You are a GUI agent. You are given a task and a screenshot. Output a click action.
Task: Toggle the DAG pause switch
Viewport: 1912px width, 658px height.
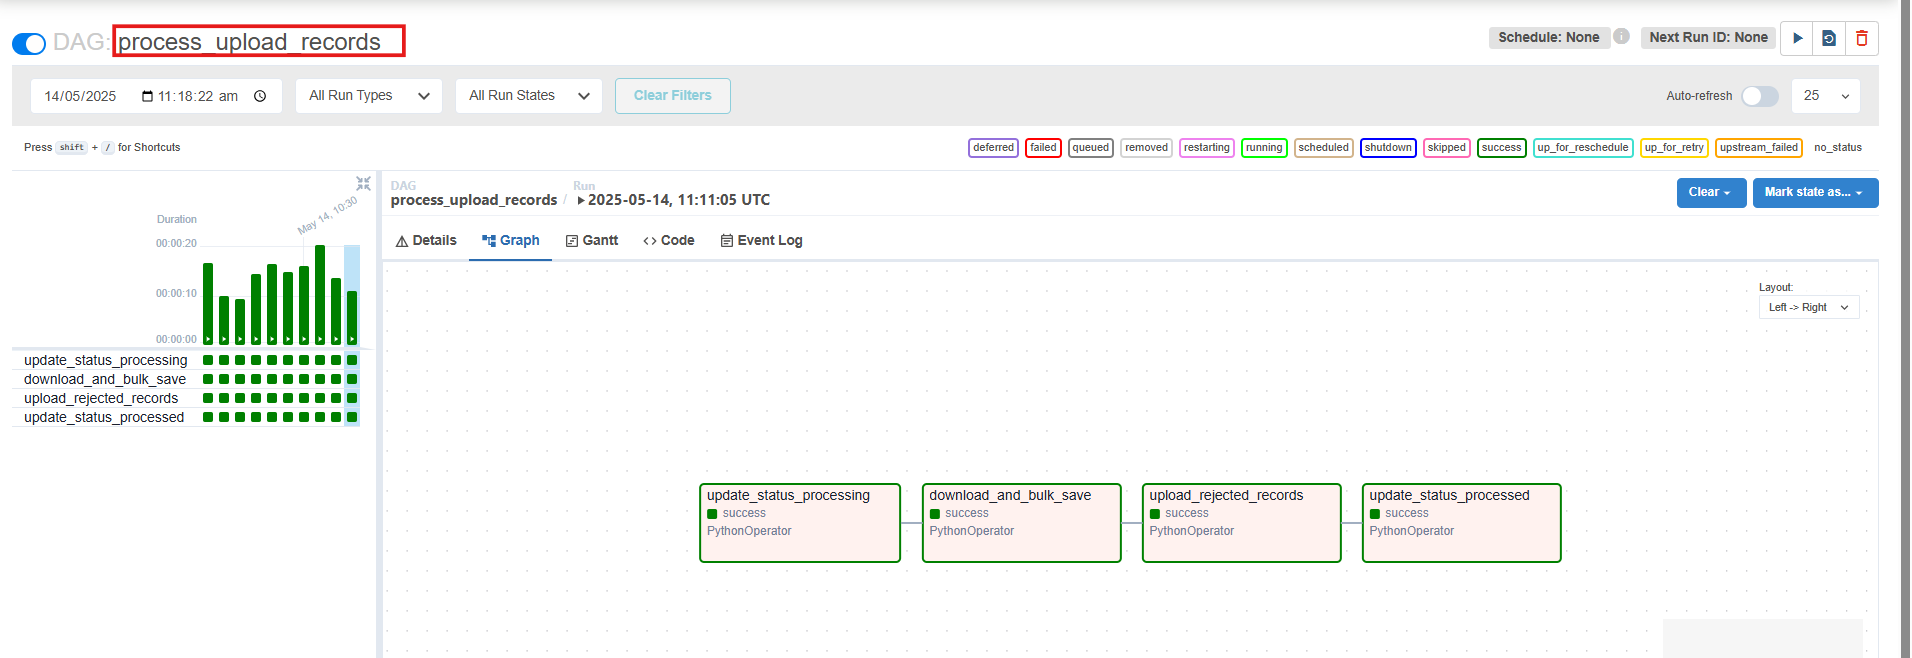click(29, 44)
